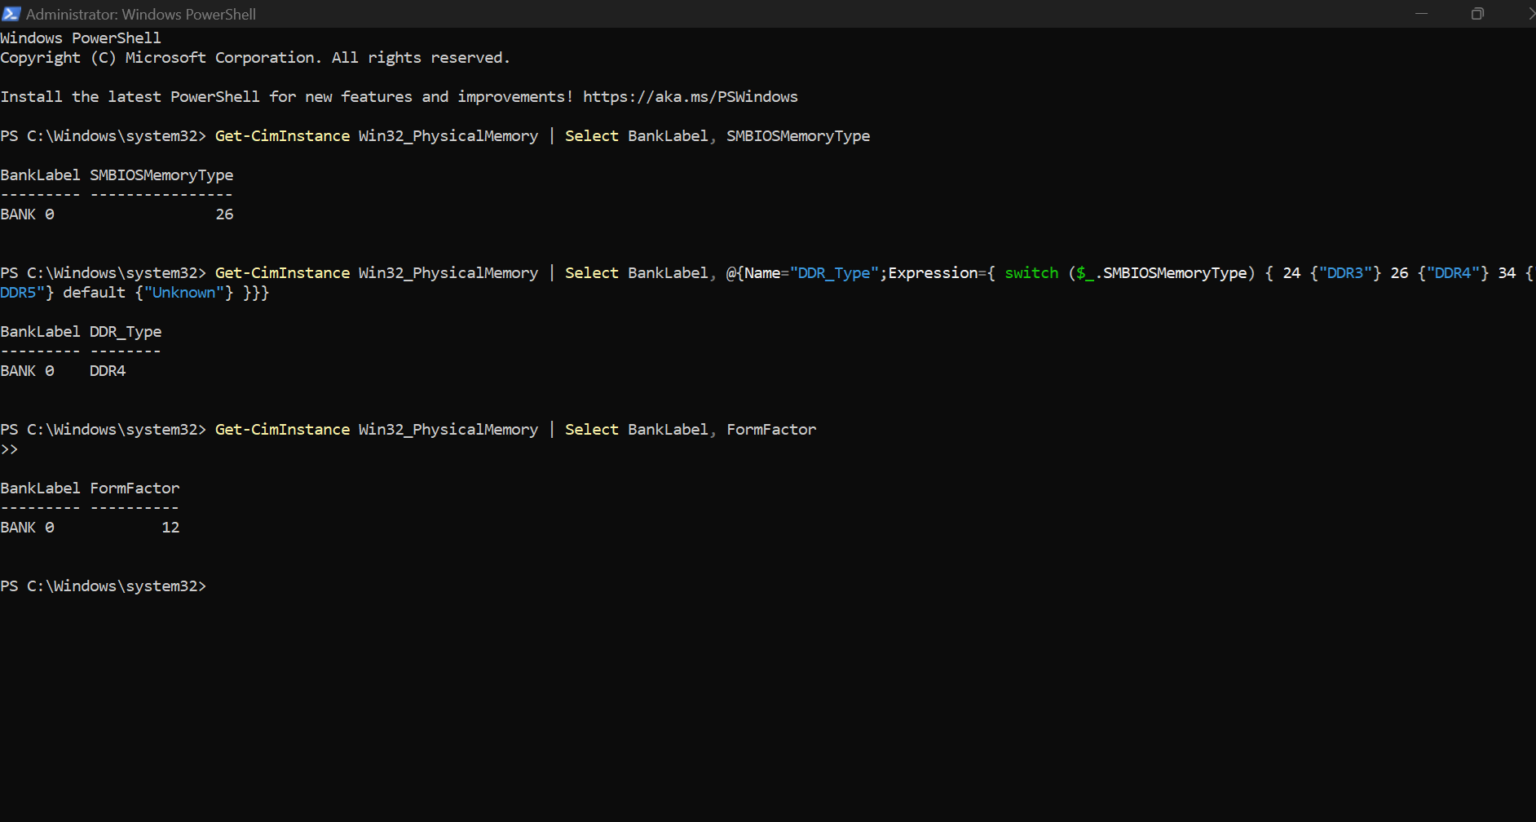Minimize the PowerShell window
Image resolution: width=1536 pixels, height=822 pixels.
click(1421, 14)
